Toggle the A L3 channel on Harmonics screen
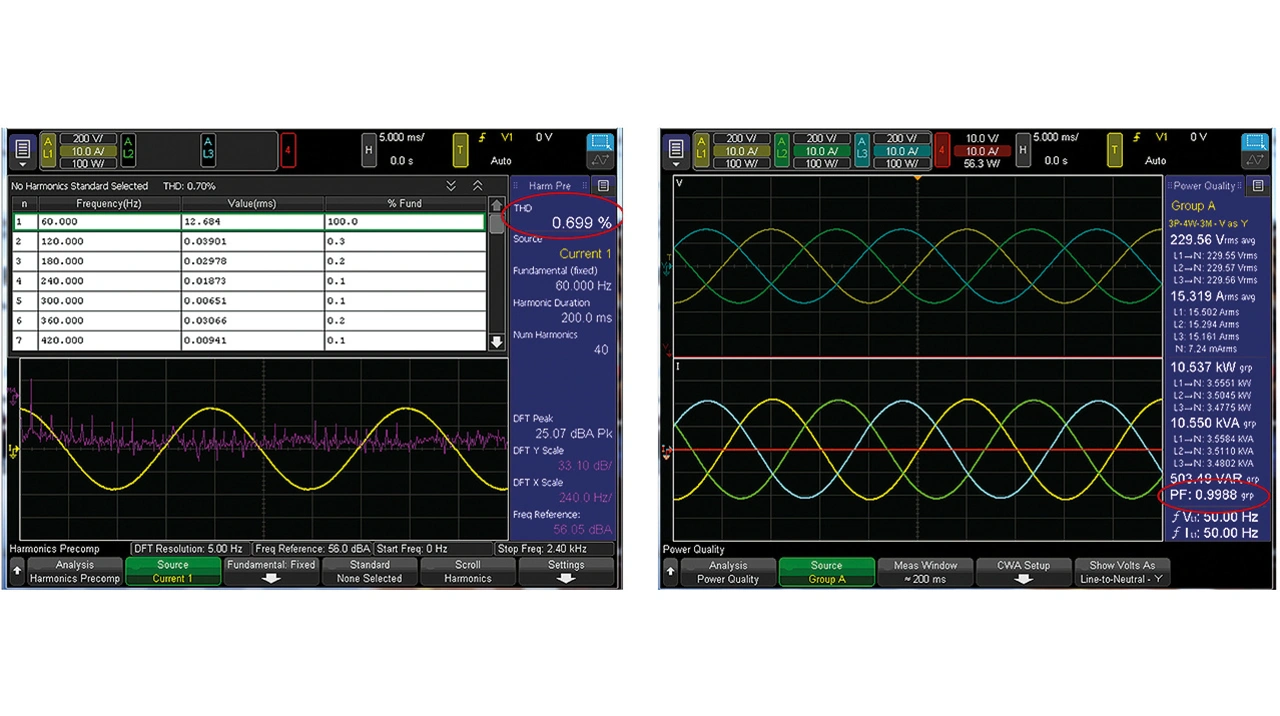The width and height of the screenshot is (1280, 716). coord(208,150)
